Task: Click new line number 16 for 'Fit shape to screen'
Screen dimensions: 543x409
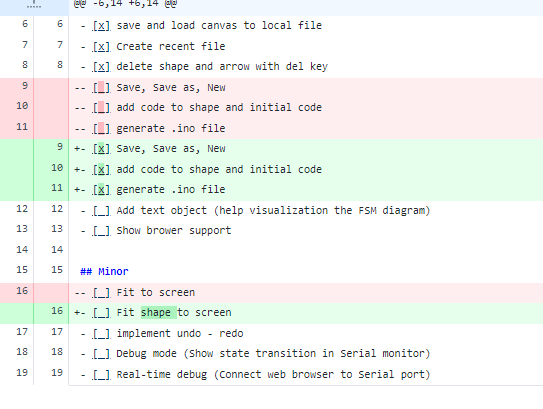Action: [57, 311]
